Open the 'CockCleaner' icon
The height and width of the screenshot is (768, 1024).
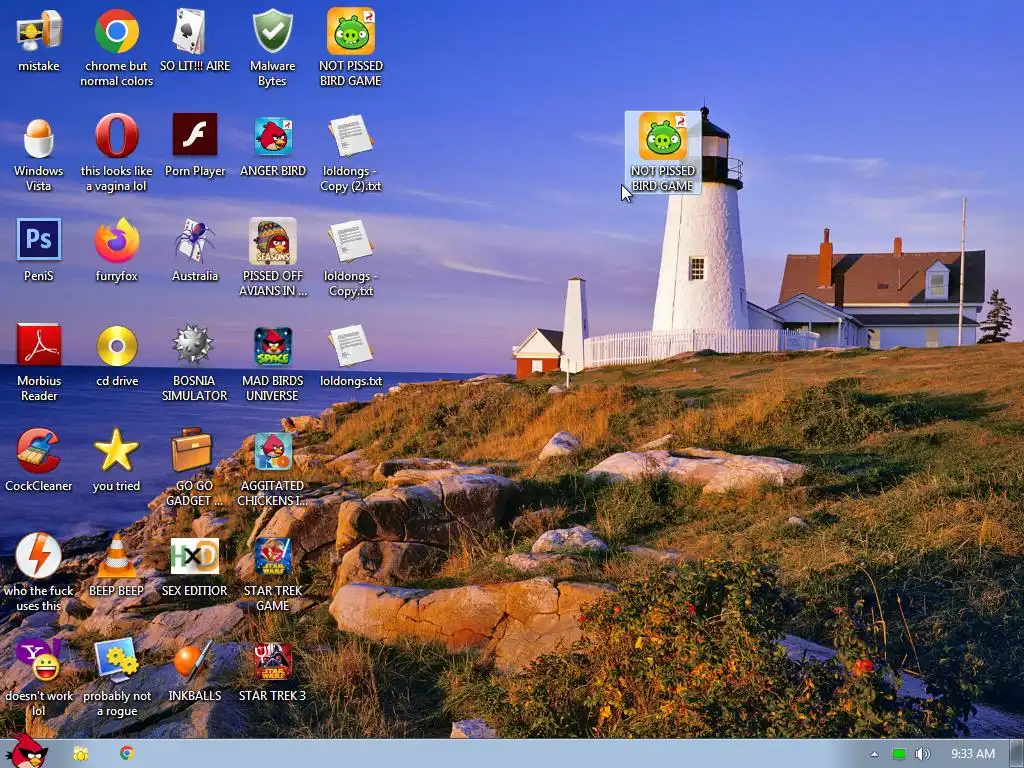click(x=39, y=451)
